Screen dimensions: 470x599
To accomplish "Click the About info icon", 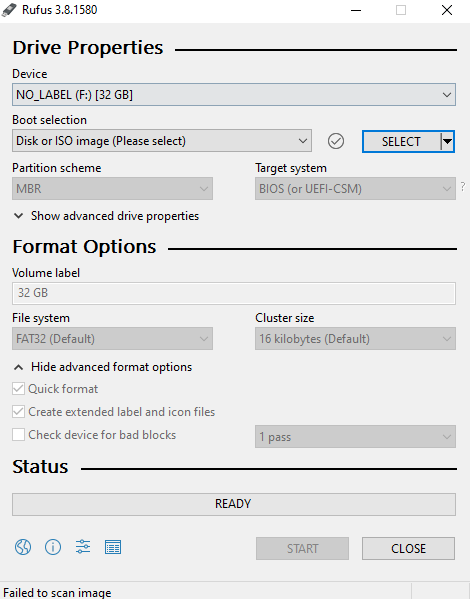I will coord(53,547).
